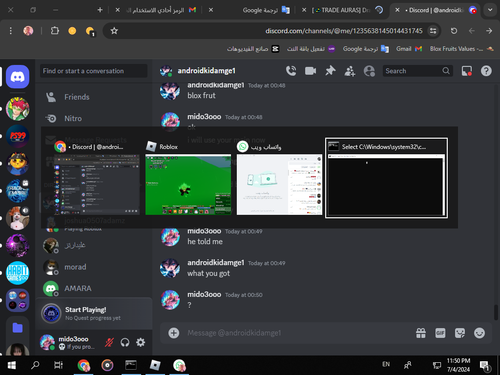
Task: Focus the Discord Search field
Action: pos(417,71)
